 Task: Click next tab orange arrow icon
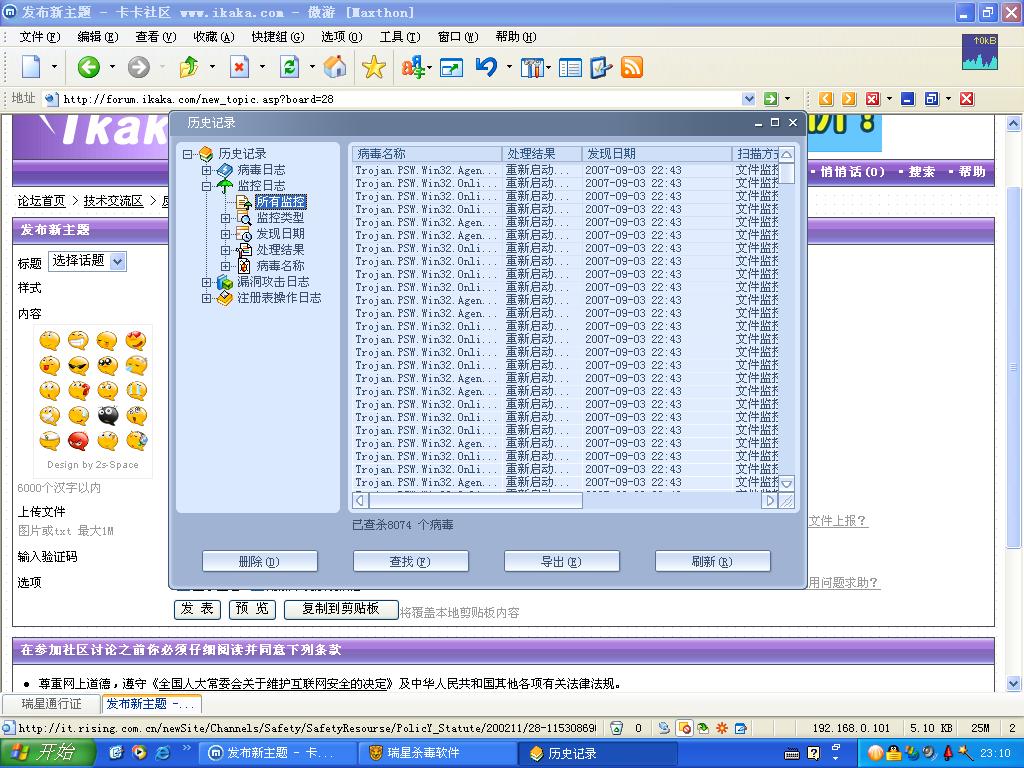(848, 99)
